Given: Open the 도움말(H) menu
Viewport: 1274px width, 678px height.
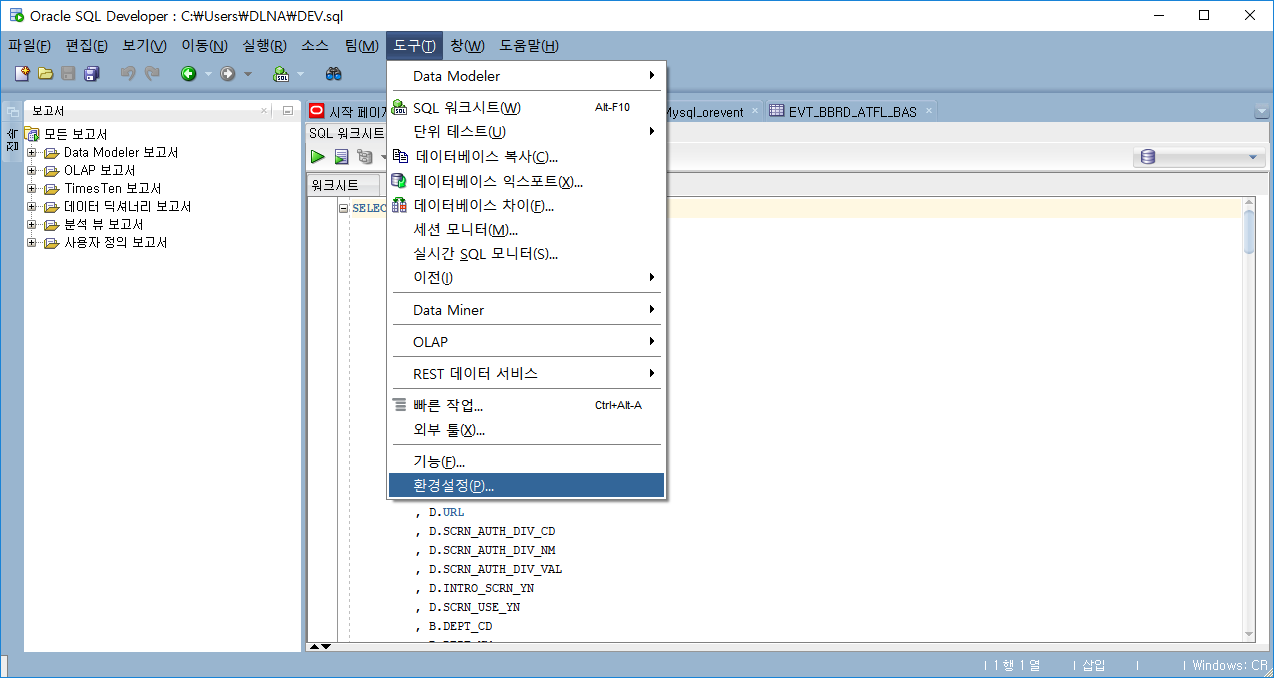Looking at the screenshot, I should (x=529, y=46).
